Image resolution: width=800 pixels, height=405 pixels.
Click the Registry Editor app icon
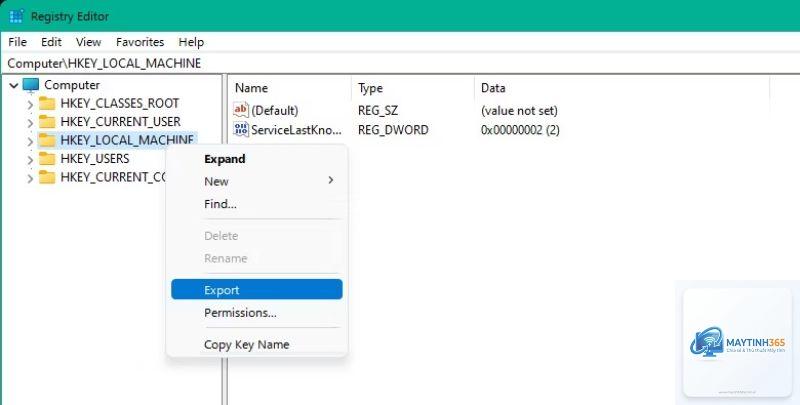tap(16, 16)
